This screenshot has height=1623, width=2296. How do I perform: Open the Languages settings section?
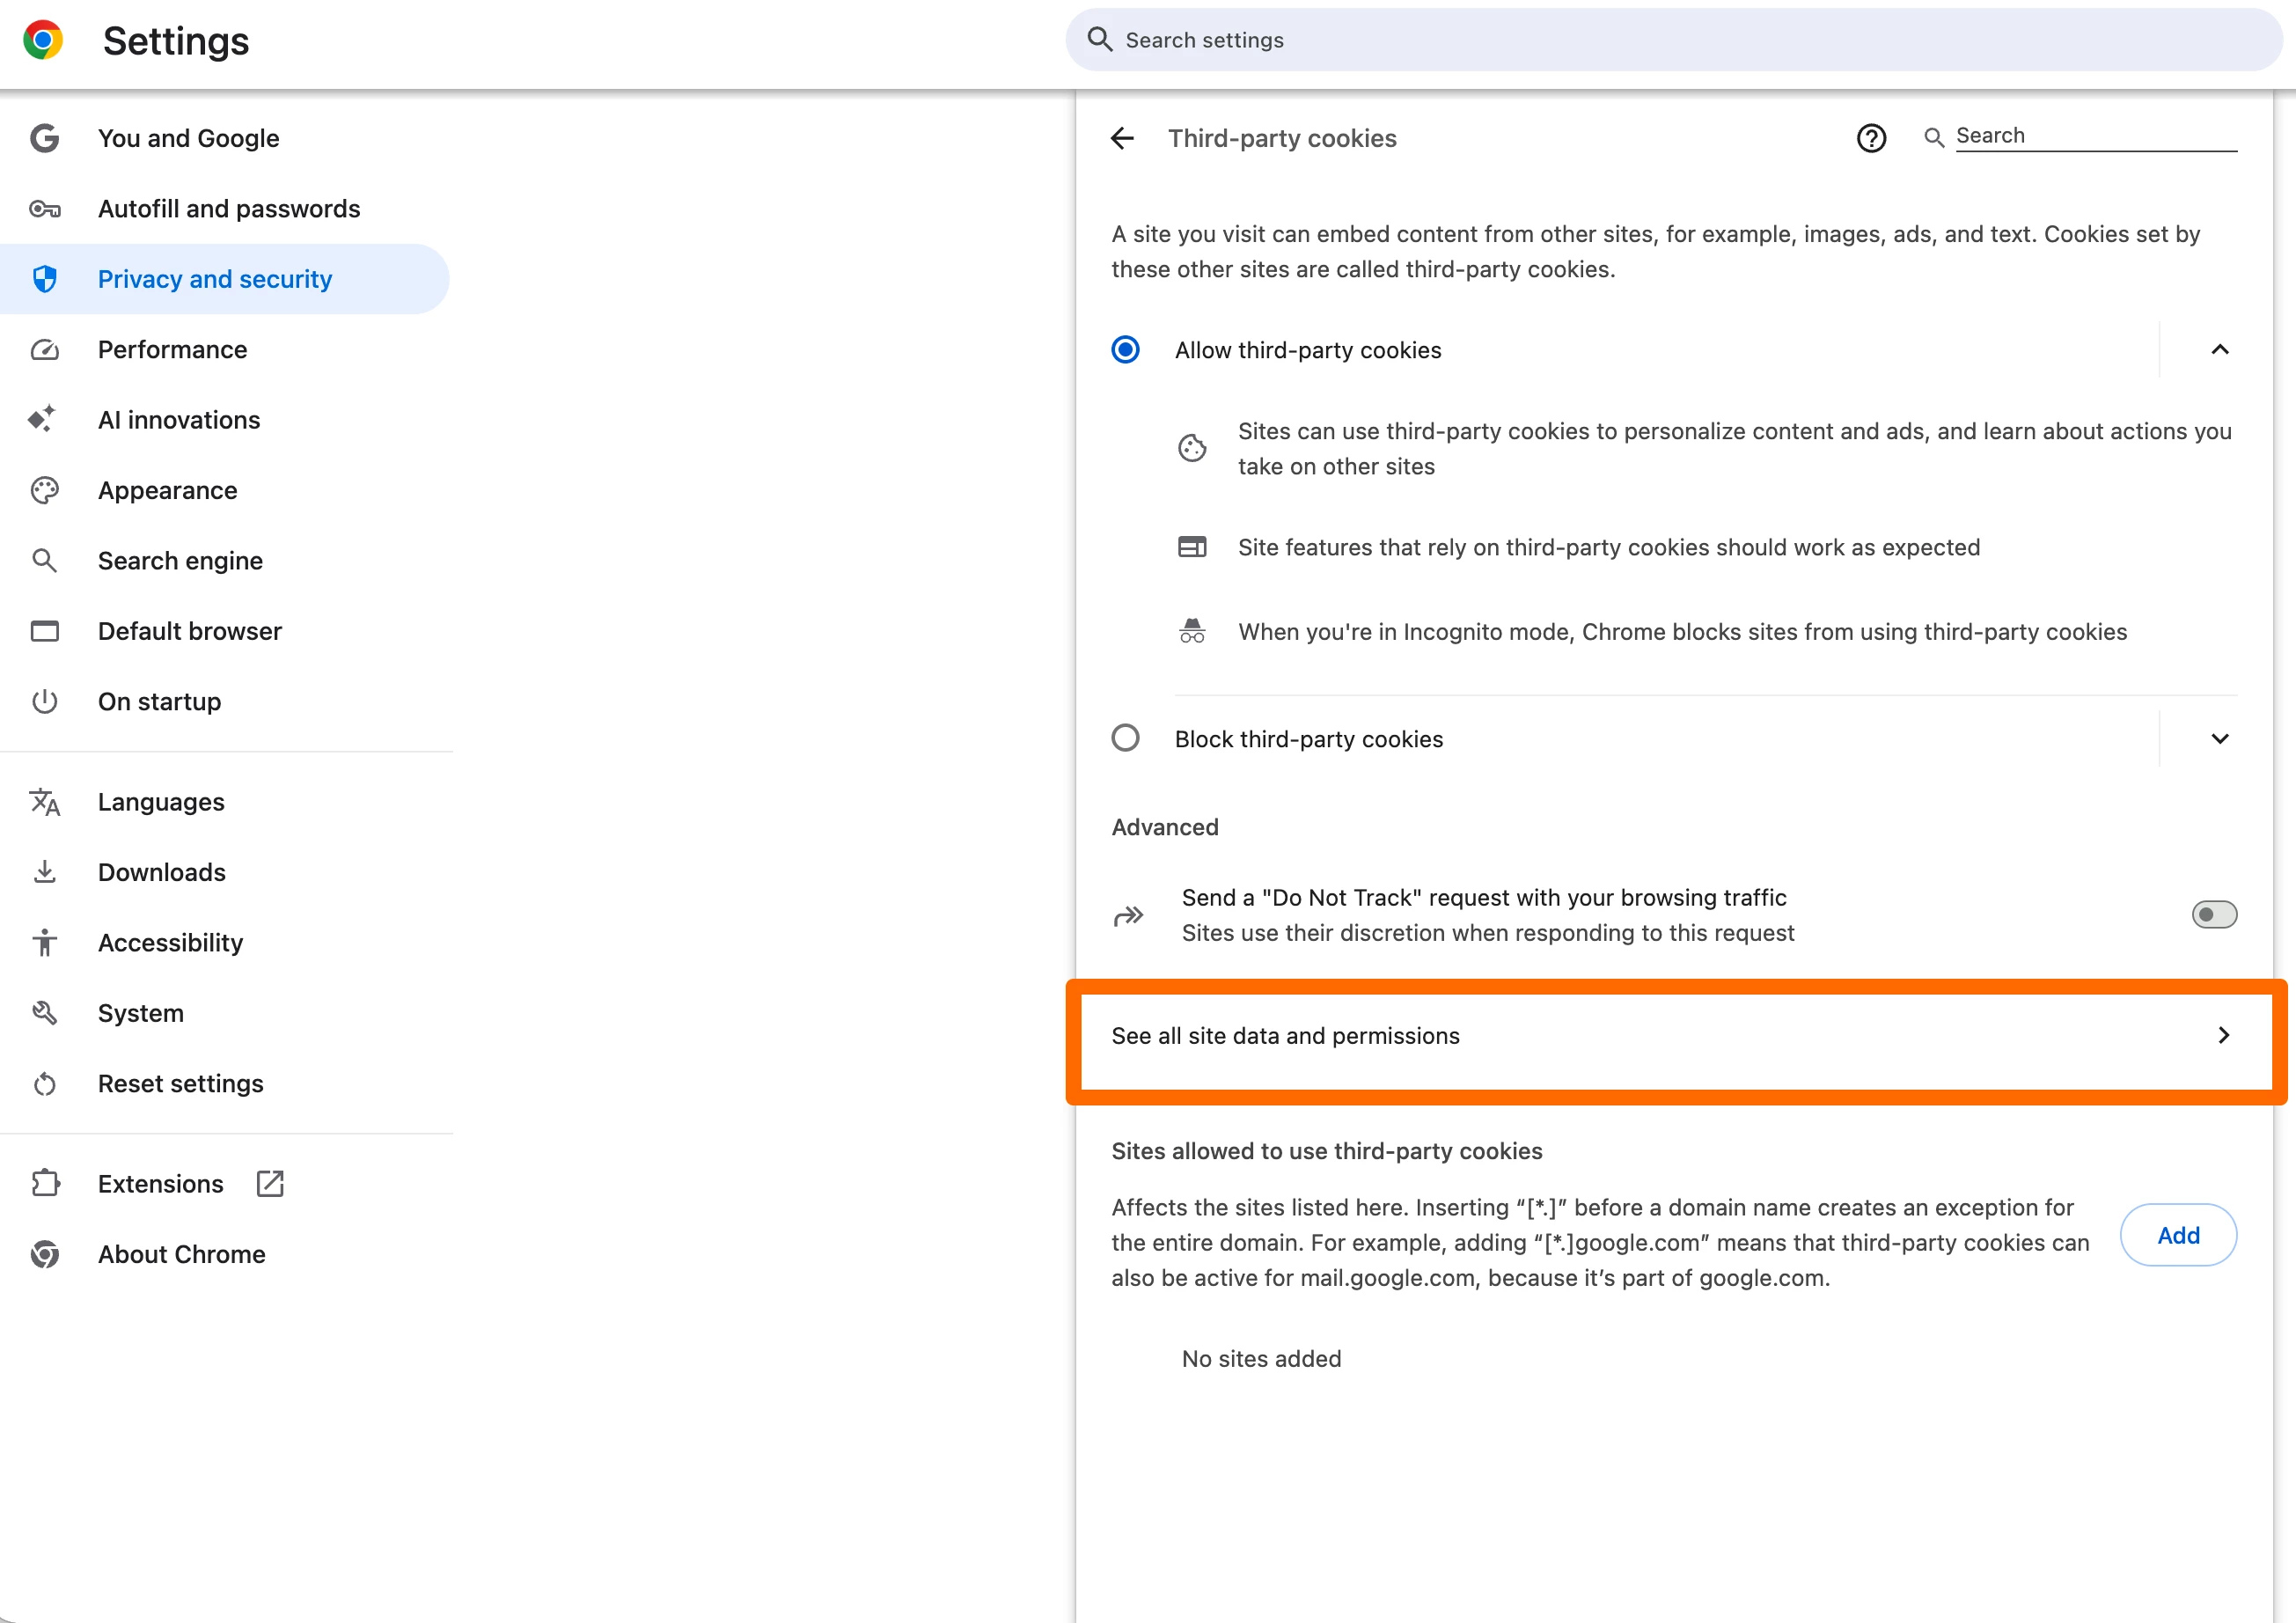161,802
